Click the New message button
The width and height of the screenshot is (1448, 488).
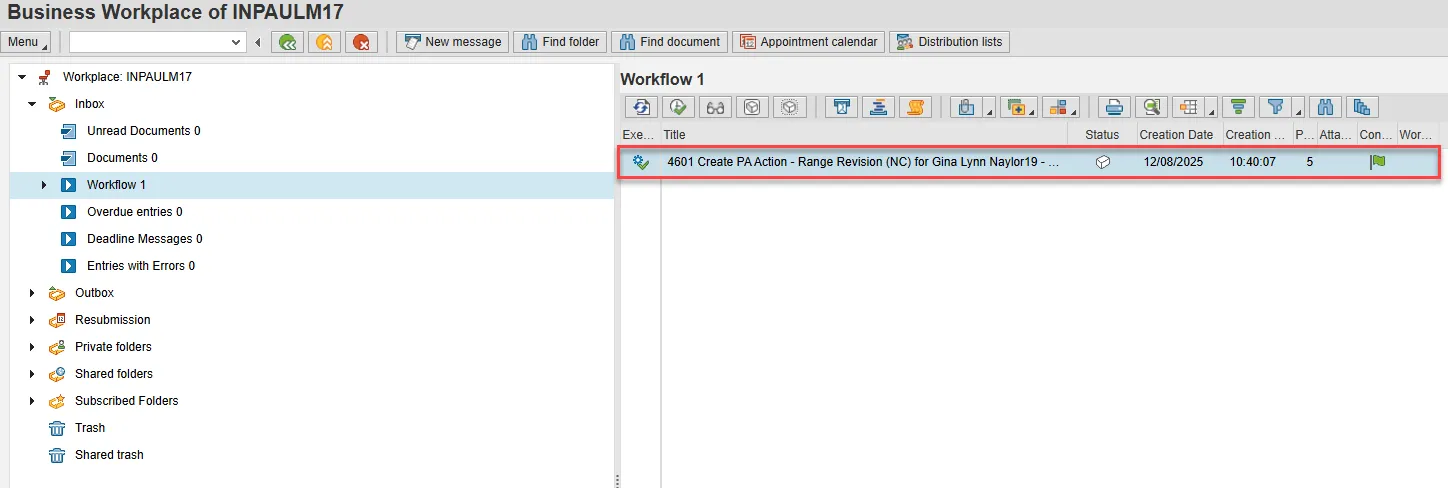[x=452, y=42]
